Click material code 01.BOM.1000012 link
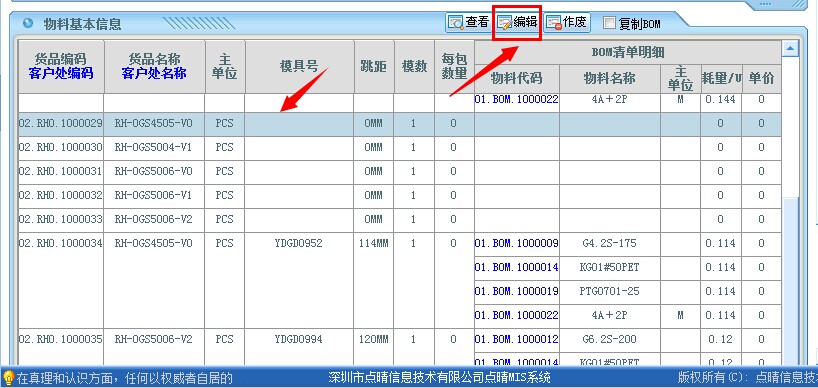This screenshot has height=388, width=818. tap(516, 340)
